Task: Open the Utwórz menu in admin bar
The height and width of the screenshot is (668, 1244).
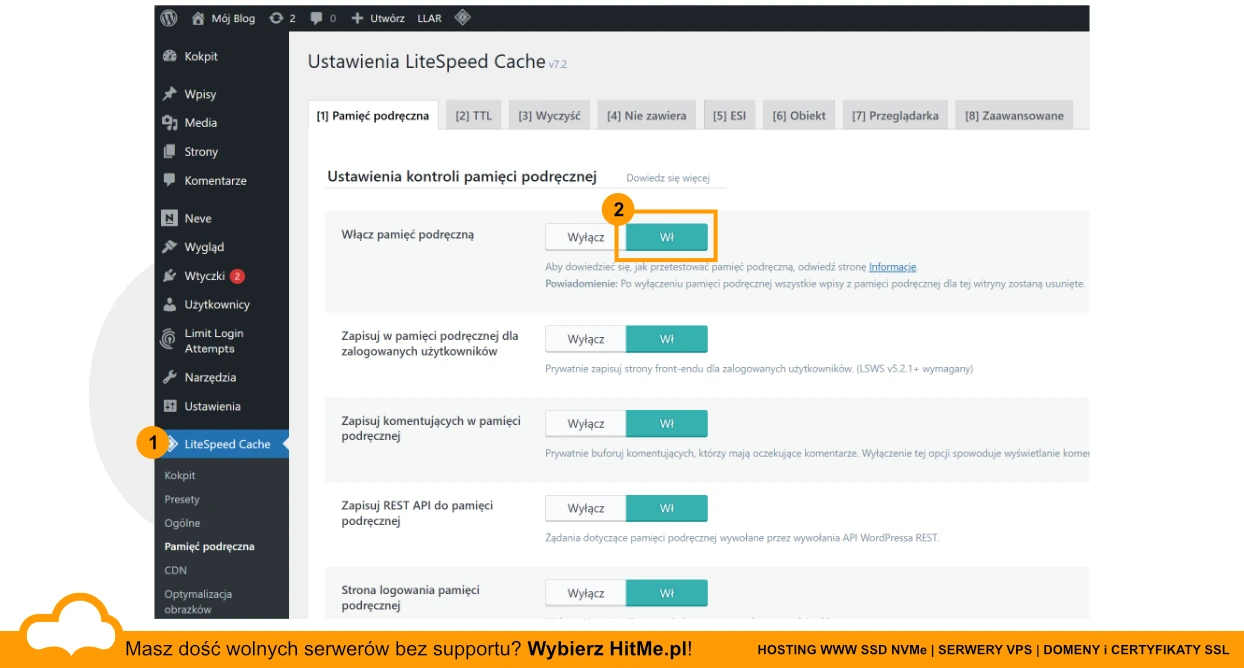Action: tap(387, 18)
